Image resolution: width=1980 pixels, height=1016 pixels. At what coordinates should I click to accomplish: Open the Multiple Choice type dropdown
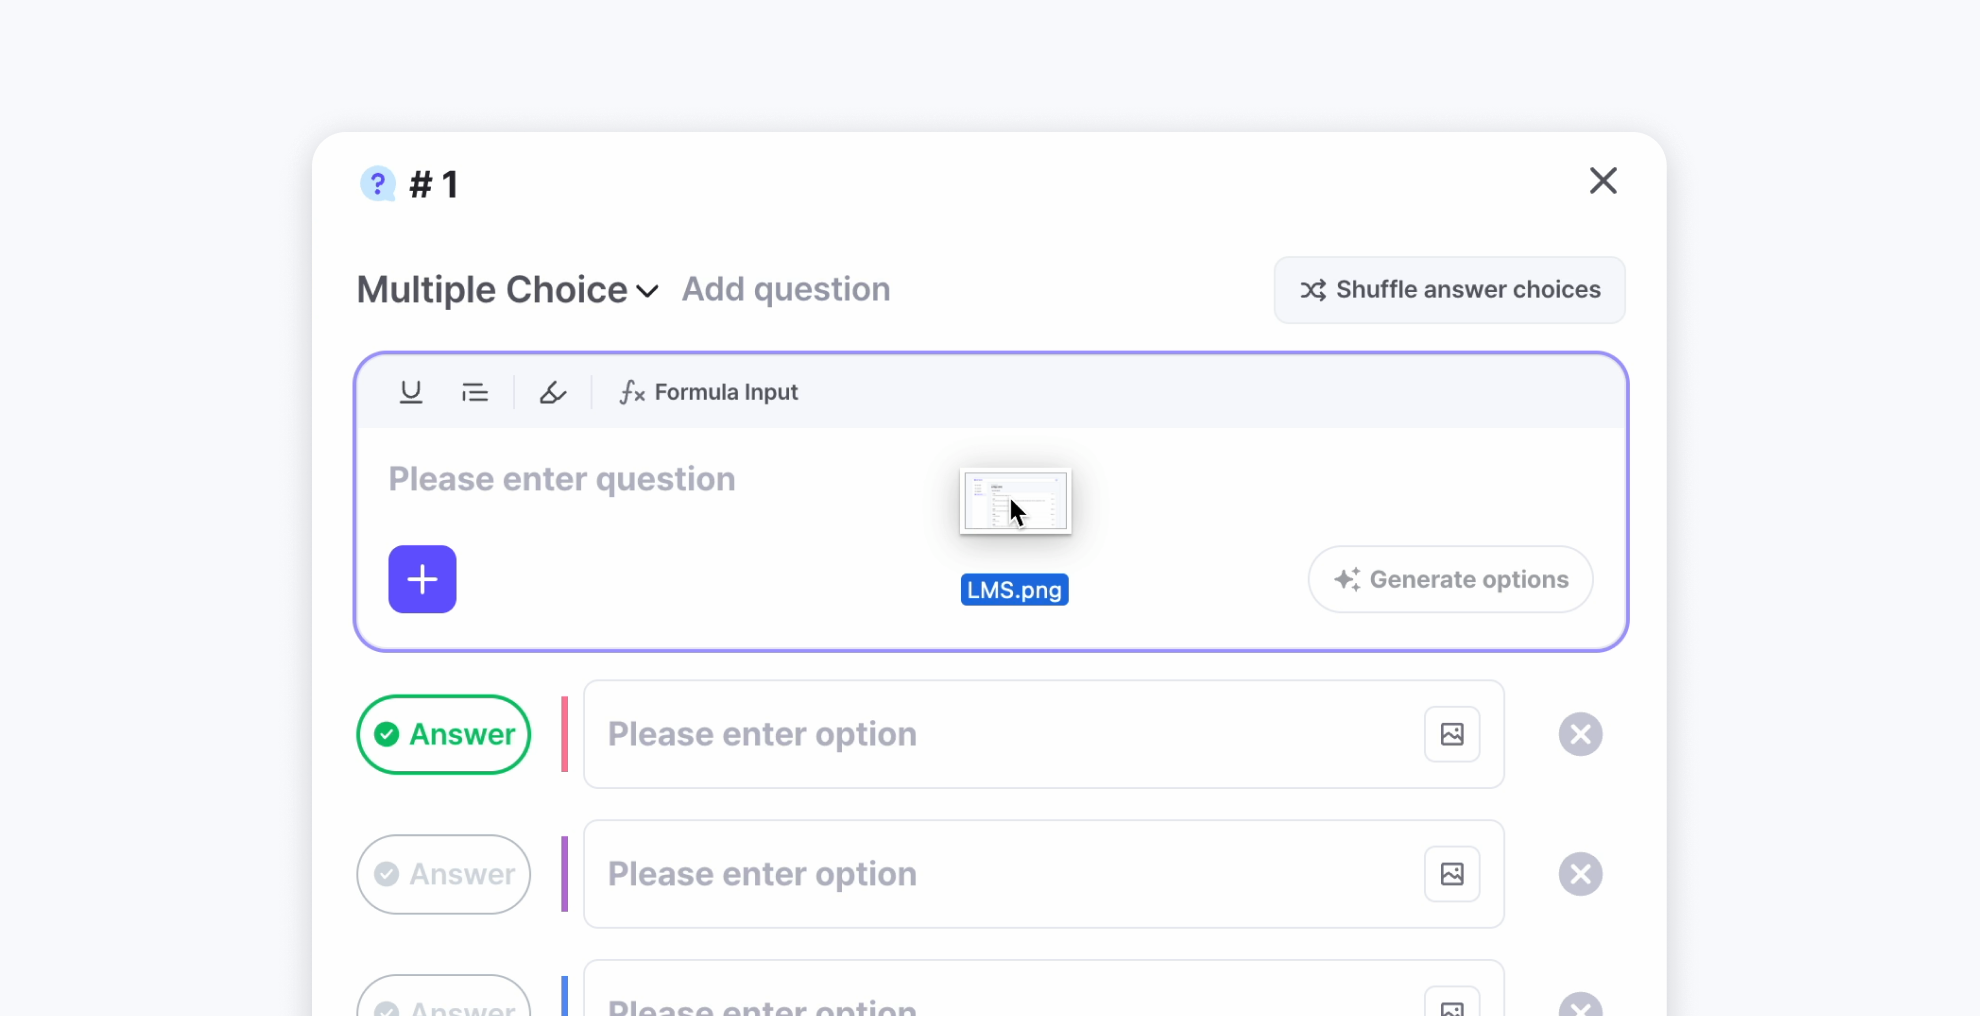click(x=507, y=290)
